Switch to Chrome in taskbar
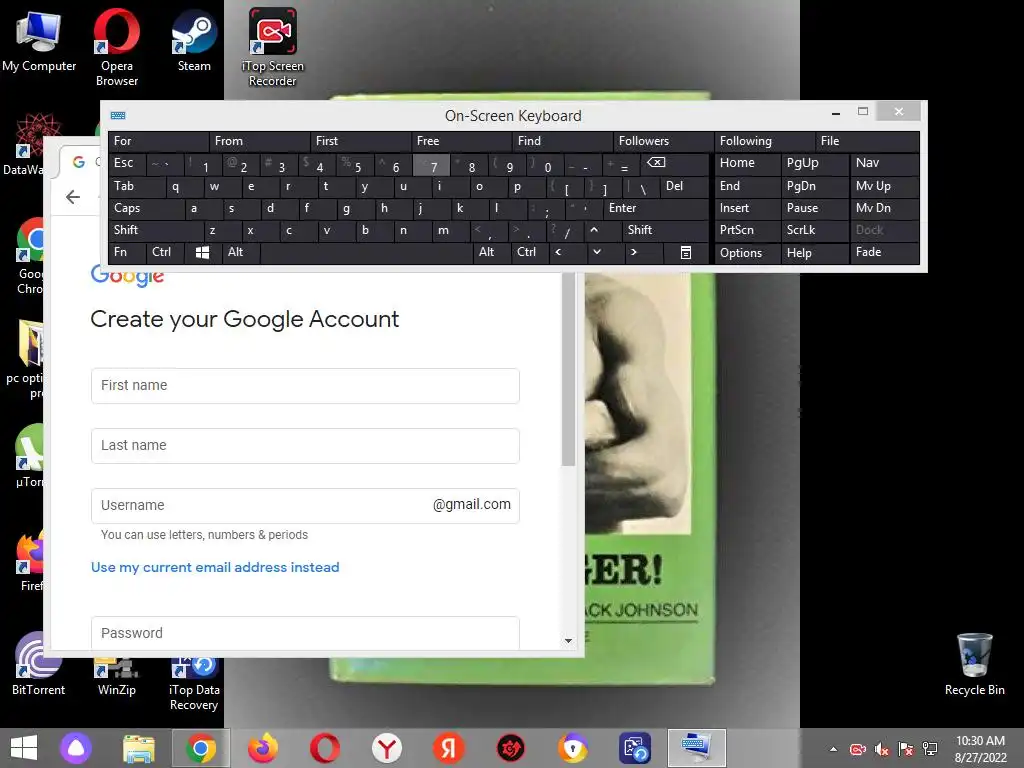 [x=201, y=748]
